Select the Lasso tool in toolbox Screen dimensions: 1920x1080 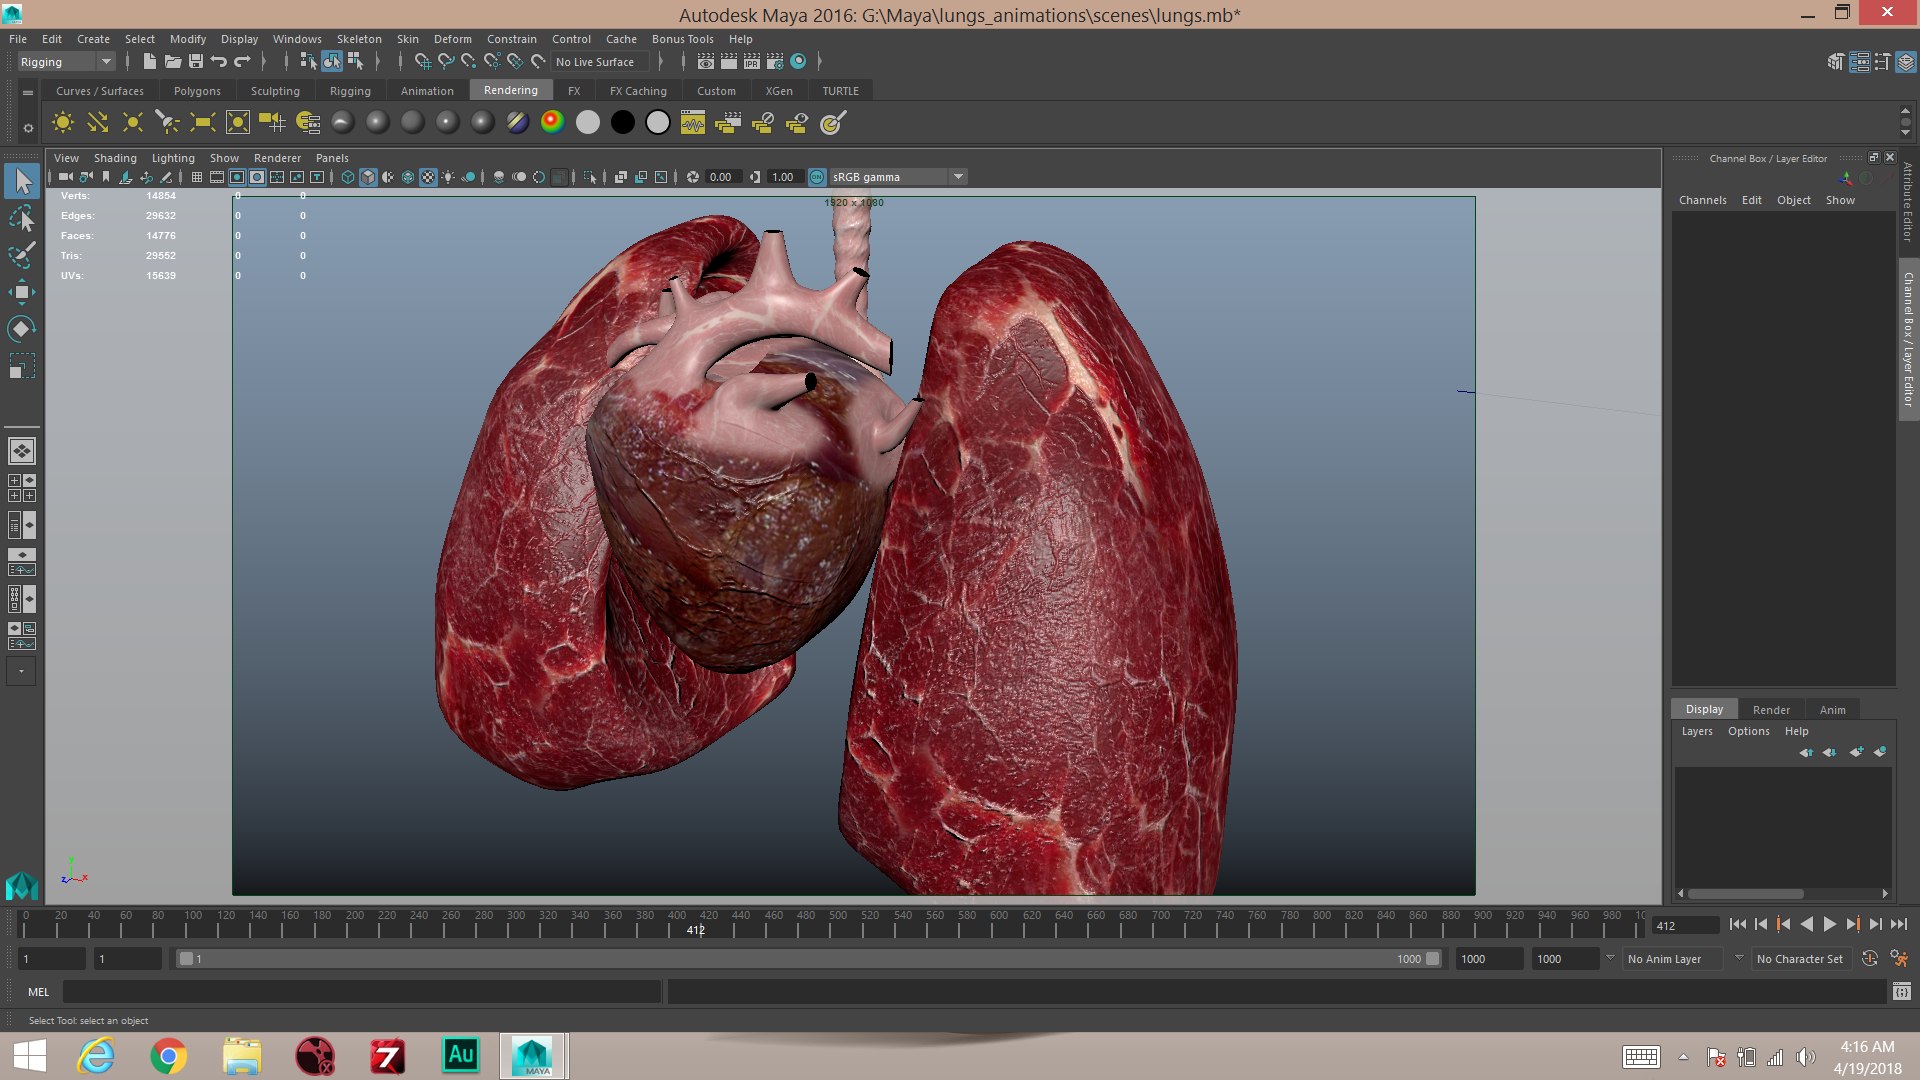21,218
